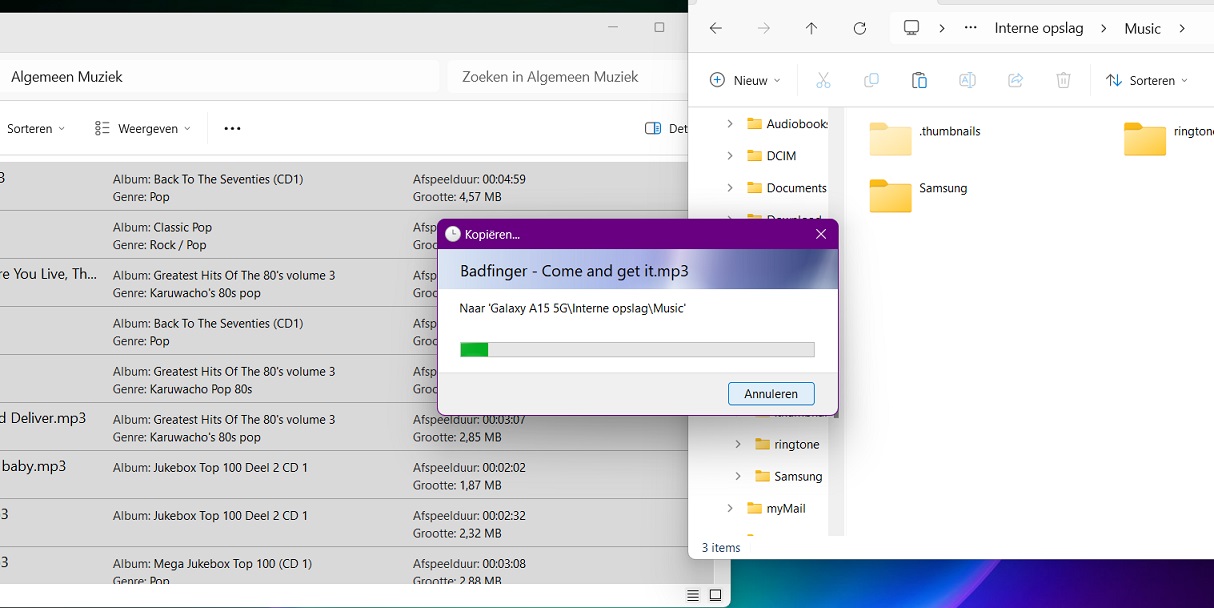Select Interne opslag in breadcrumb path

tap(1038, 28)
